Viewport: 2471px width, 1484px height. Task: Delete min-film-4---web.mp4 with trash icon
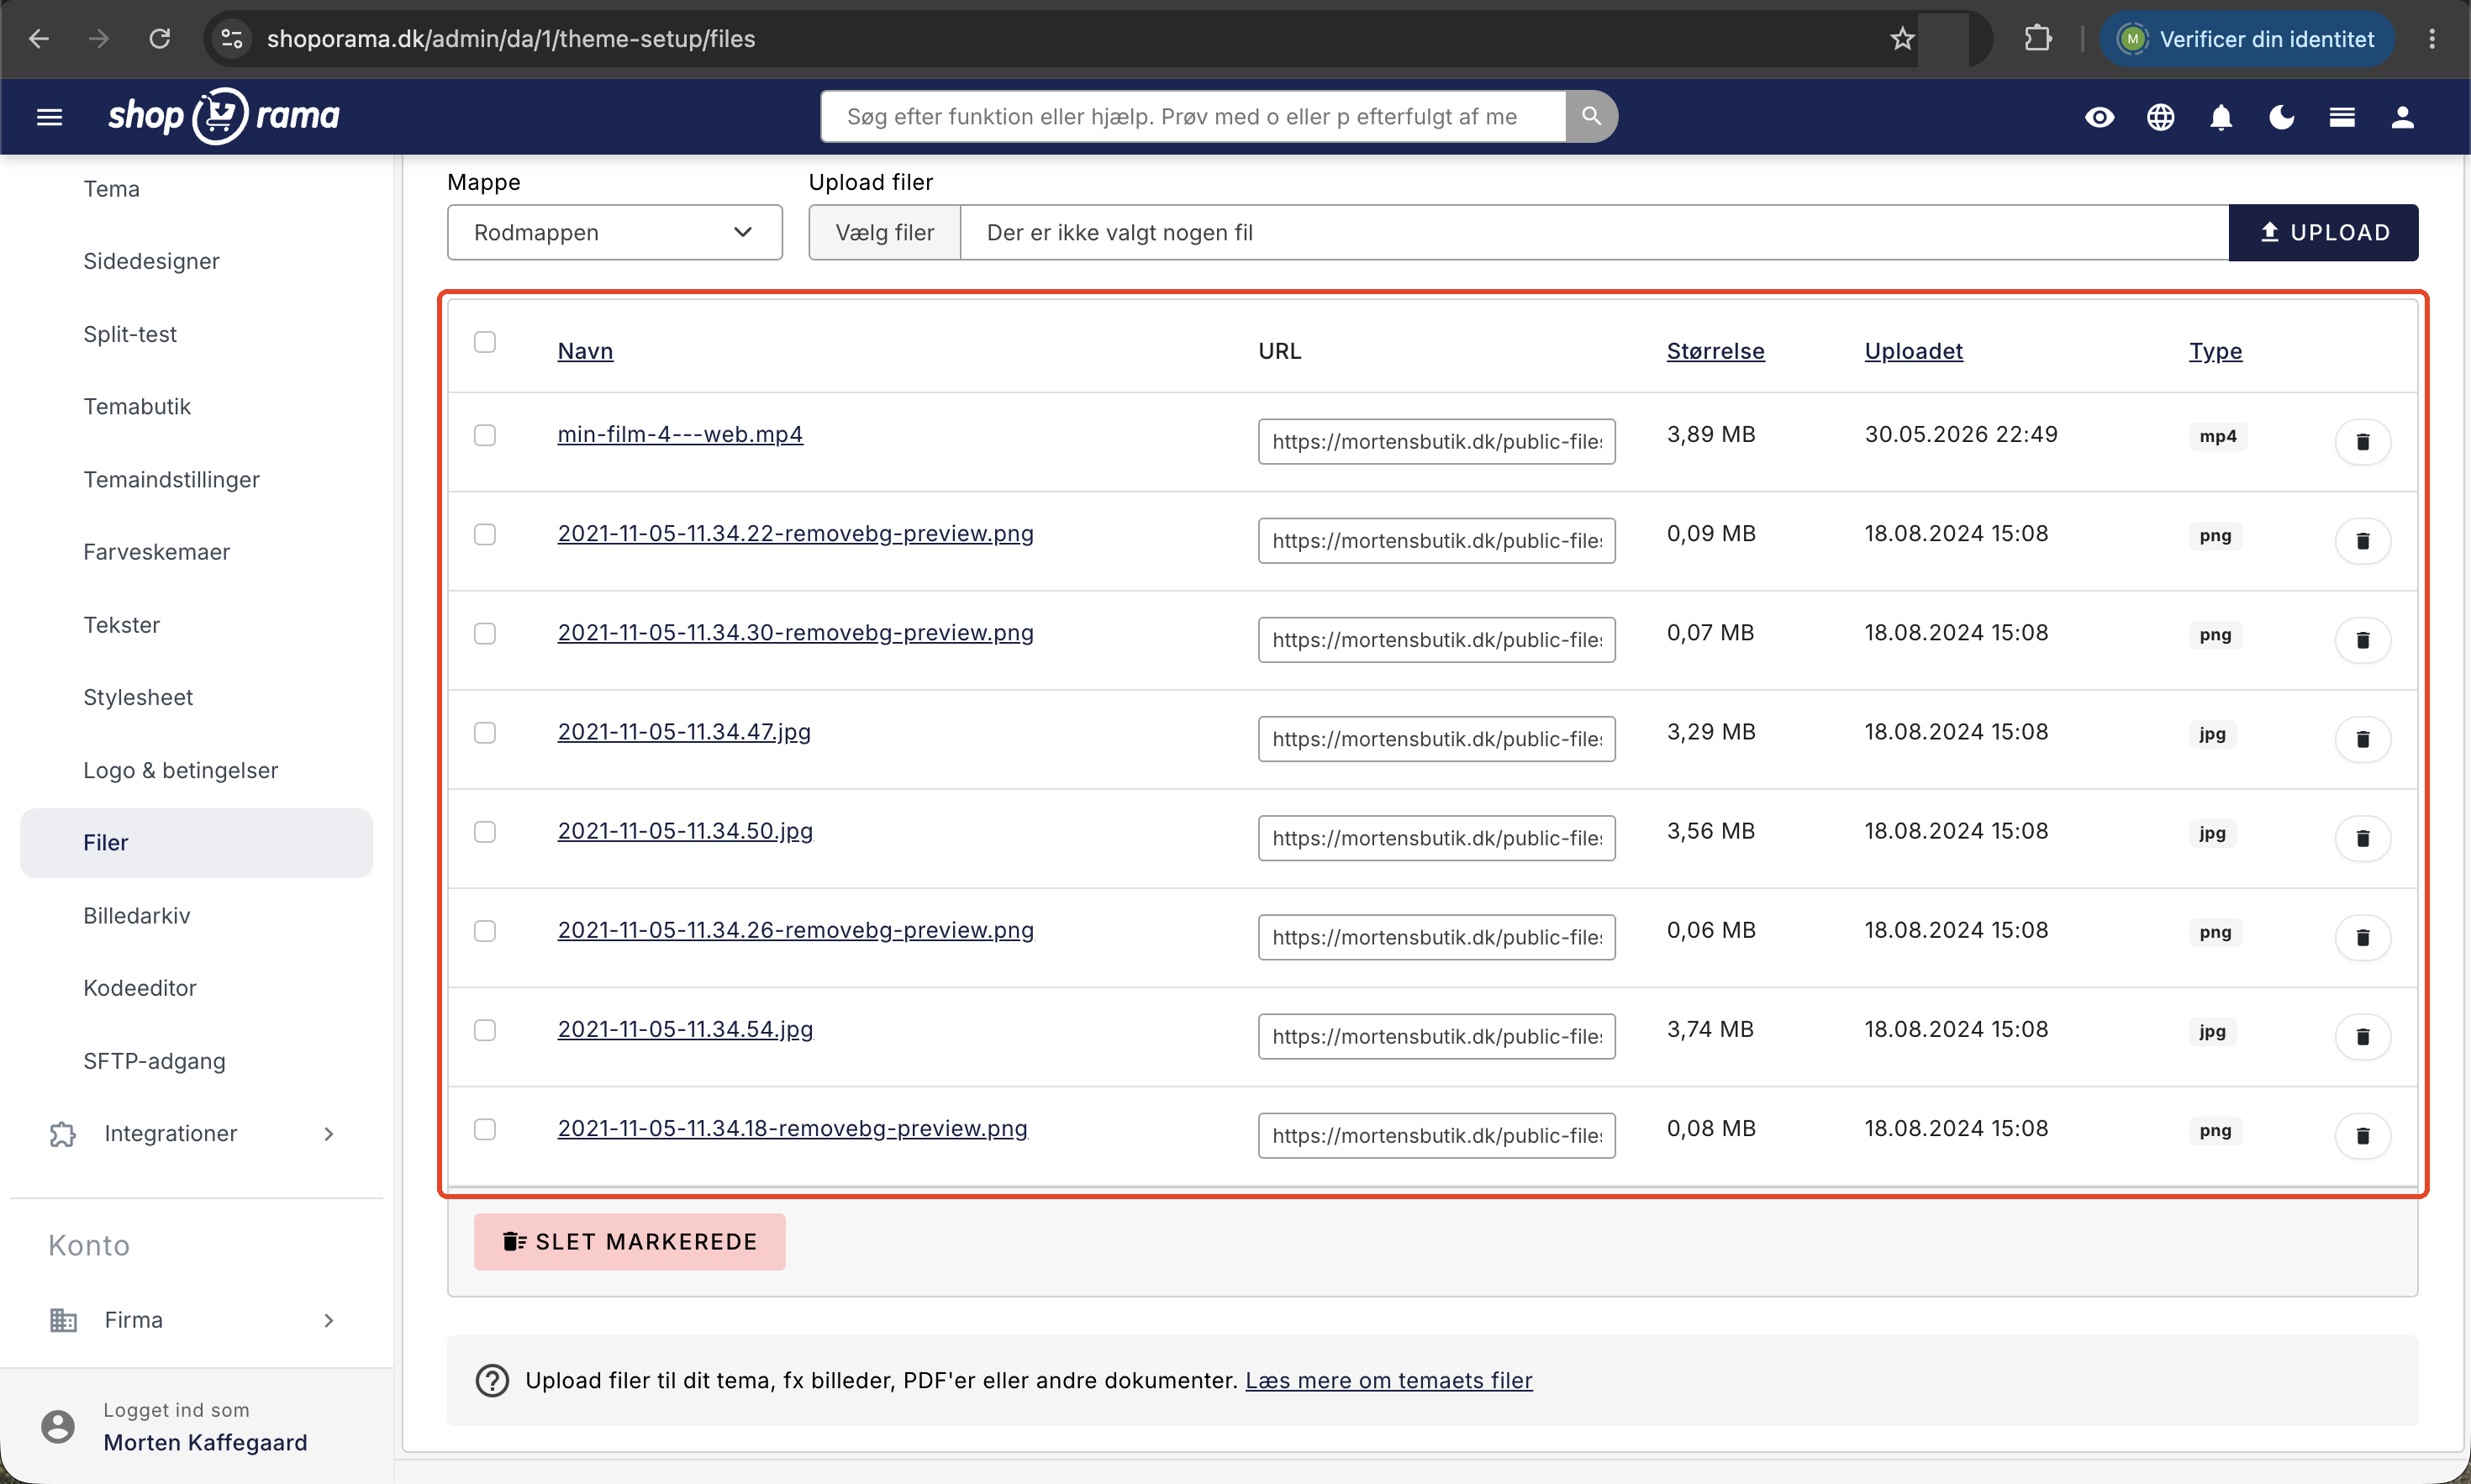[2362, 441]
